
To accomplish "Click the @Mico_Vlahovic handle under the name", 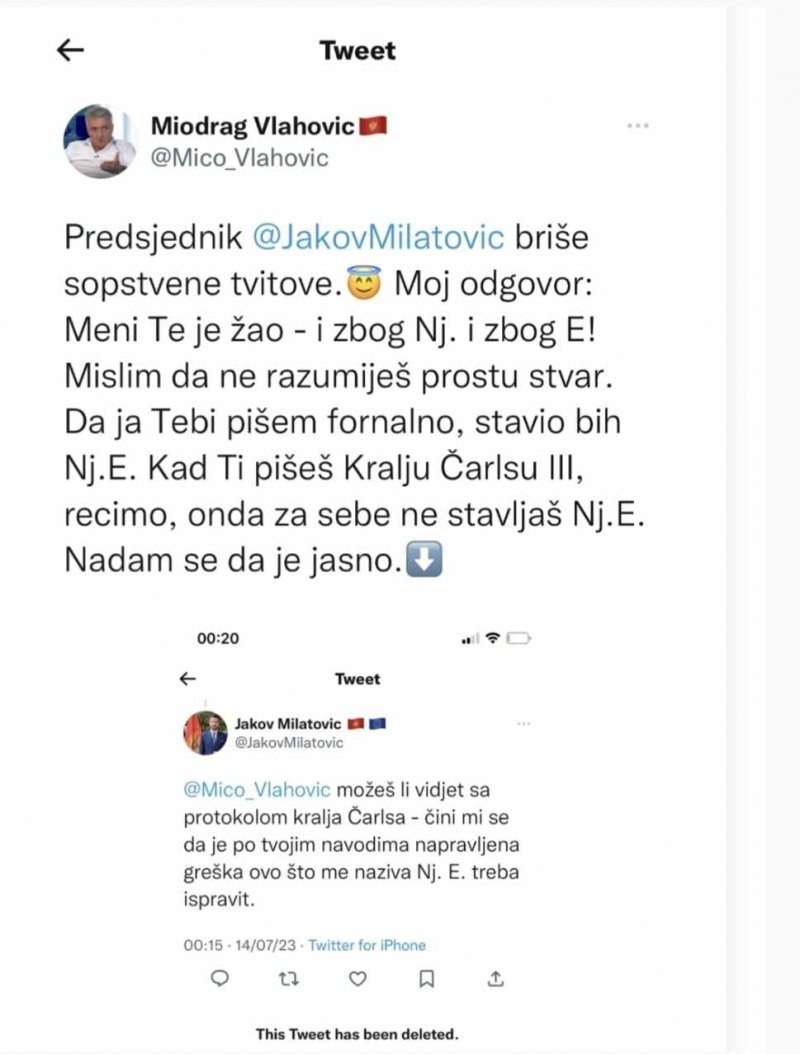I will [239, 158].
